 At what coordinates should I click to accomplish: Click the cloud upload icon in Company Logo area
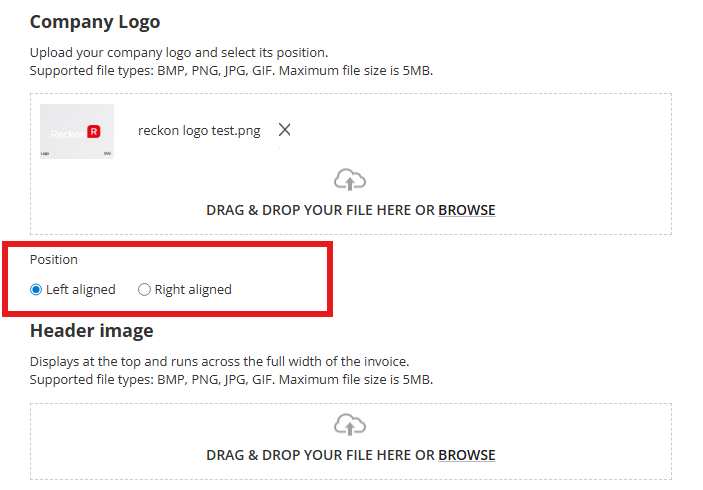tap(350, 180)
